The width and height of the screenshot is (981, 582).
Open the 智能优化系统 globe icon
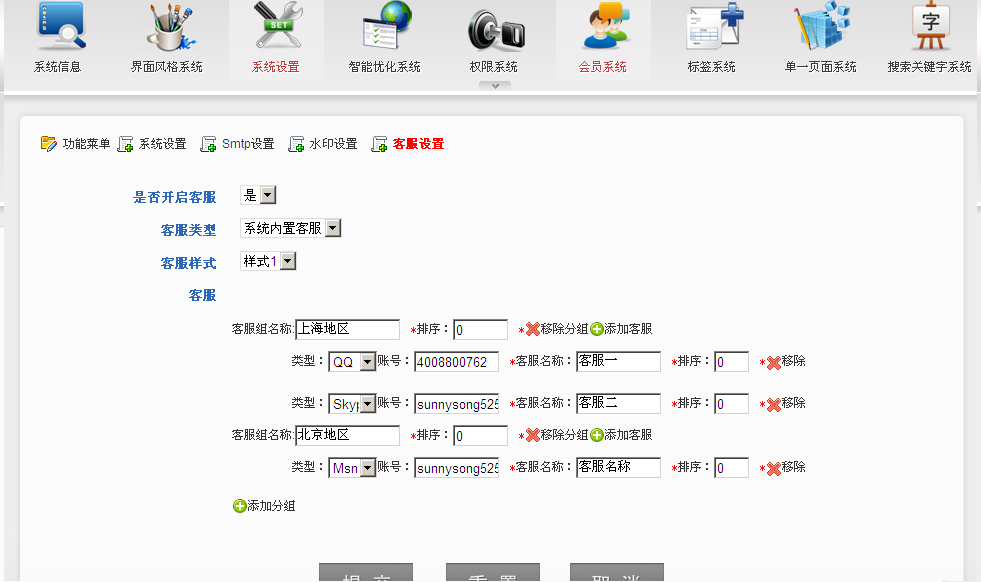385,28
